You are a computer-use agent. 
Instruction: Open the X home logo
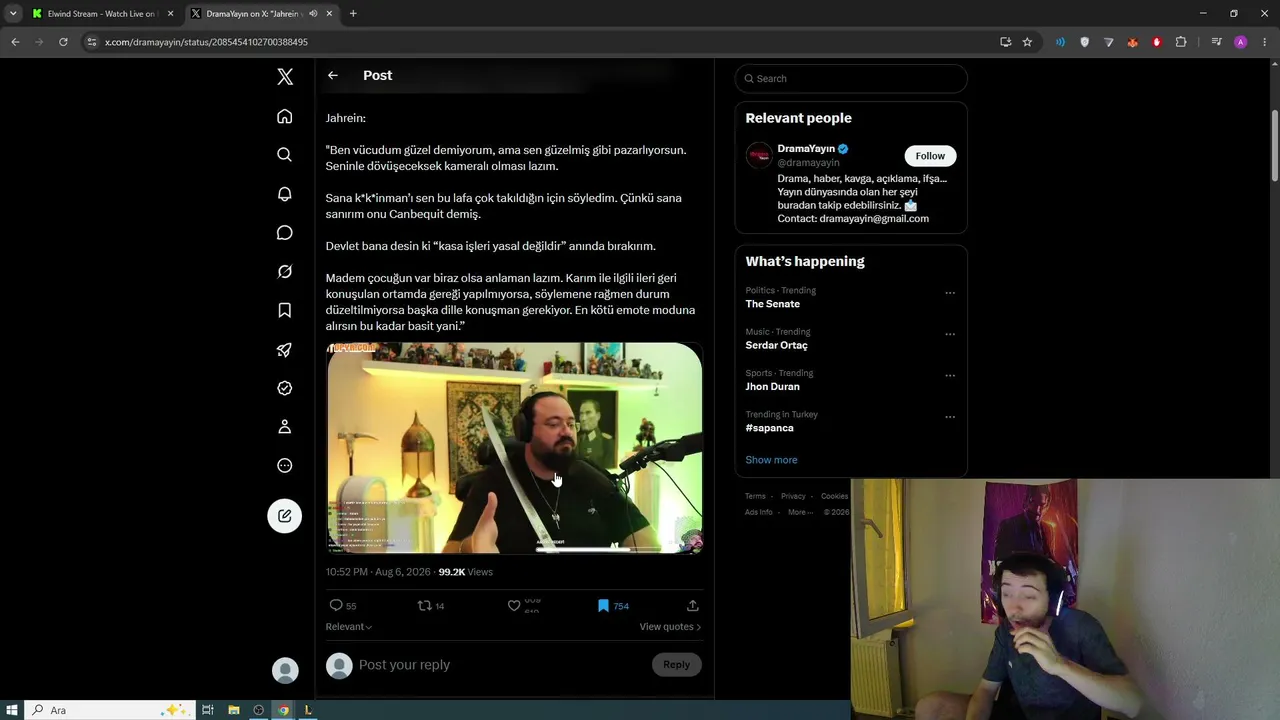pos(285,77)
